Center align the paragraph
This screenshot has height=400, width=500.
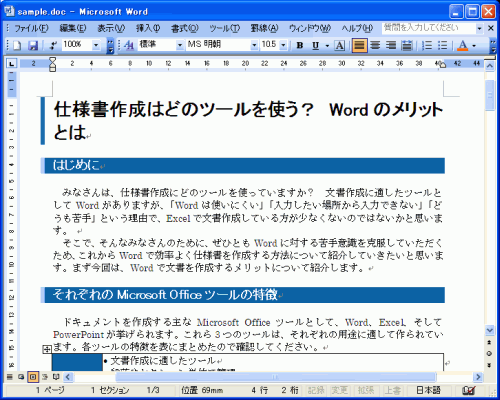coord(375,45)
